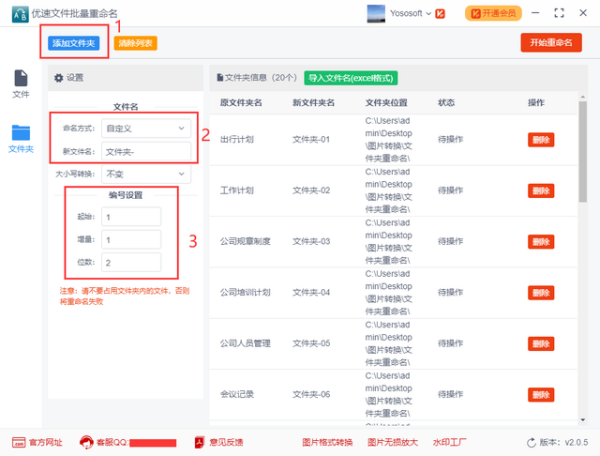Image resolution: width=600 pixels, height=456 pixels.
Task: Expand the 命名方式 dropdown
Action: (147, 128)
